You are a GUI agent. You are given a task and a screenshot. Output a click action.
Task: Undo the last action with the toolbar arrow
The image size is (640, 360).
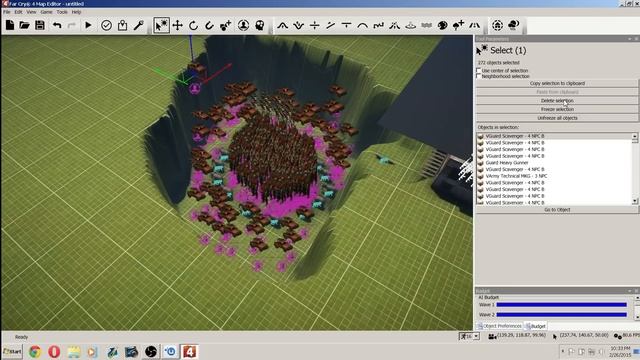point(57,25)
